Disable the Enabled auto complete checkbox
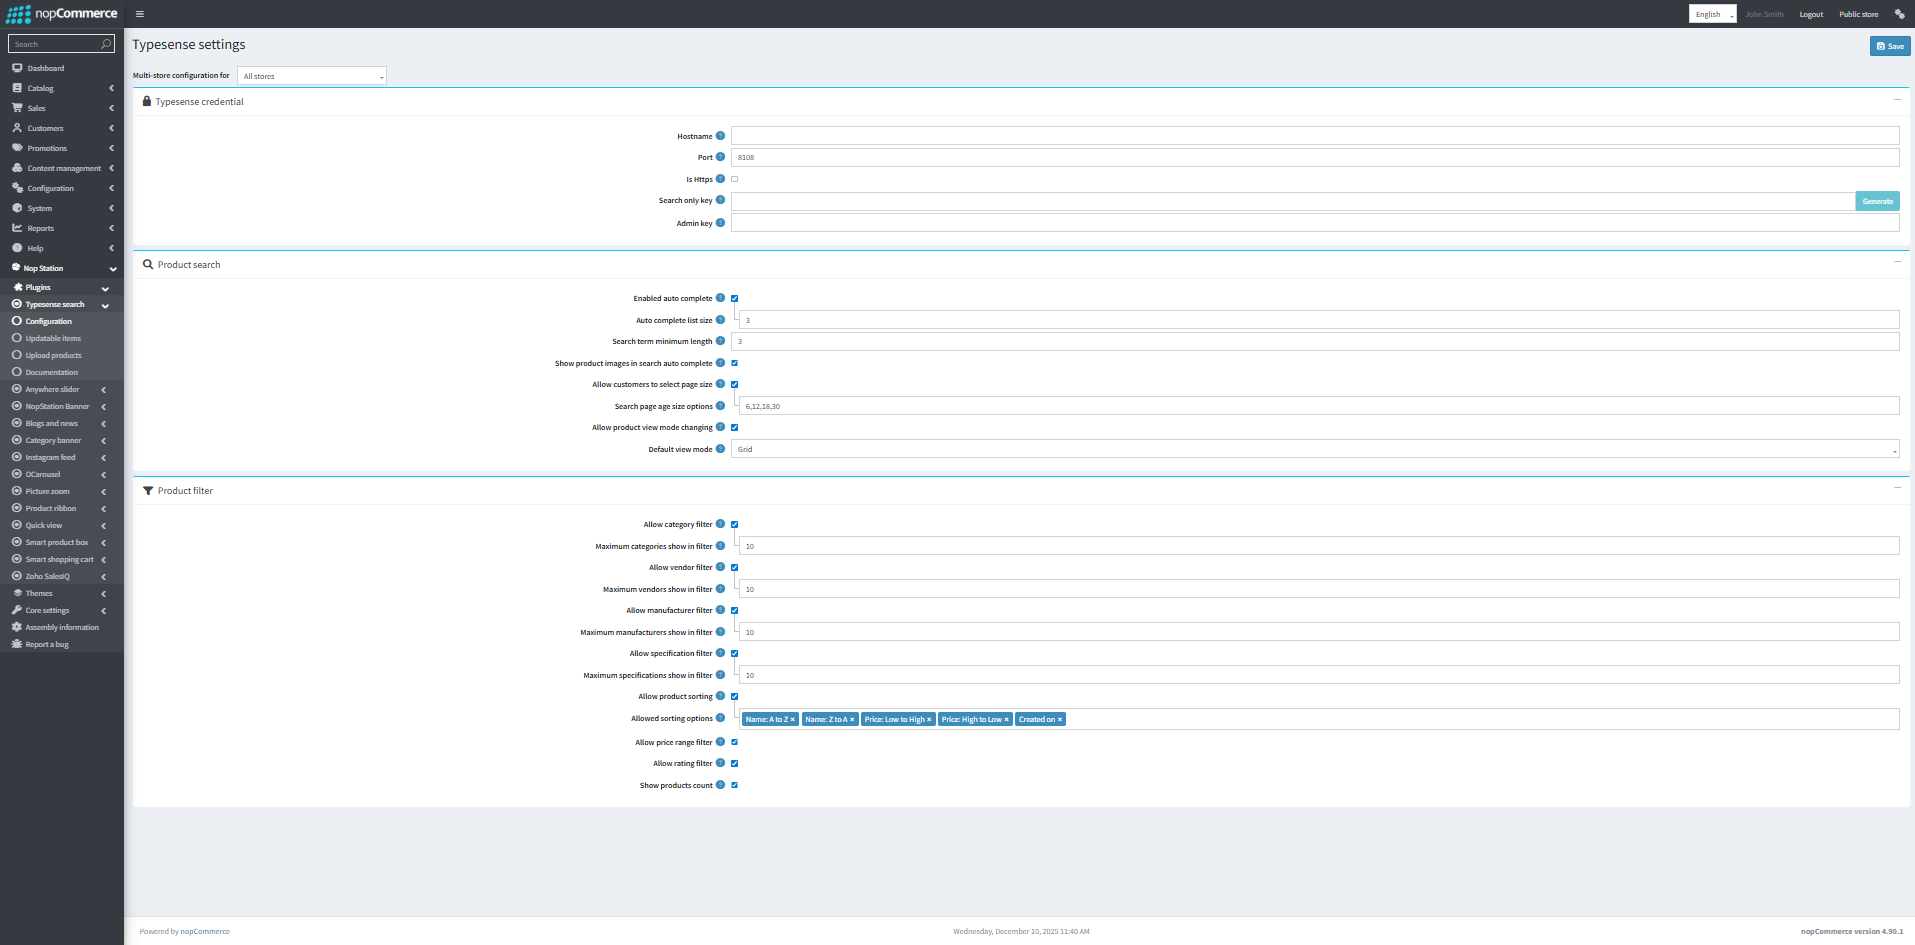This screenshot has height=945, width=1915. point(734,297)
